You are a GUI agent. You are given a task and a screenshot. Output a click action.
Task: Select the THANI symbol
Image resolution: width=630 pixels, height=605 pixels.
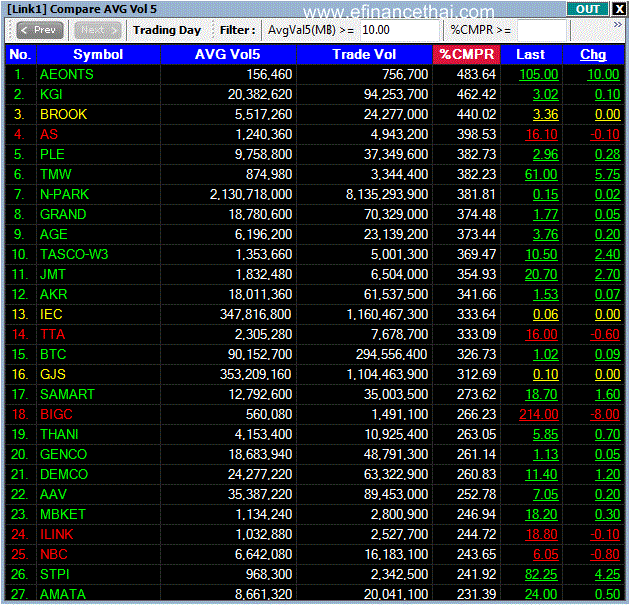[59, 434]
